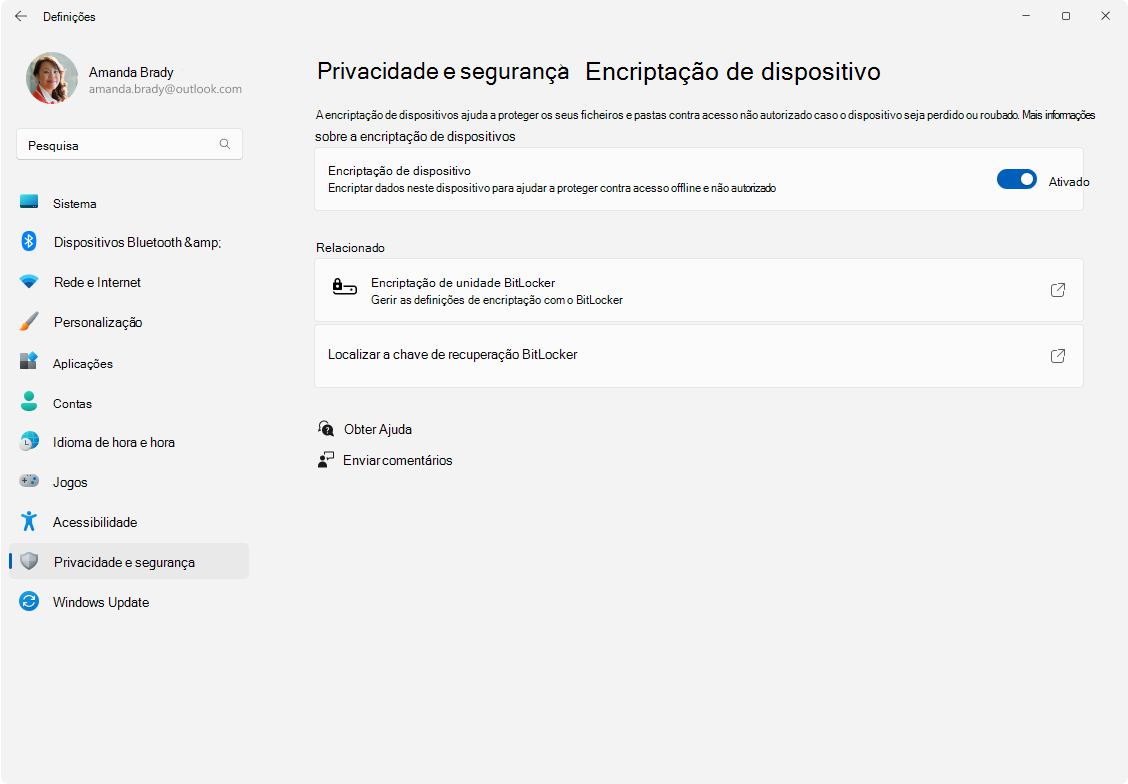Image resolution: width=1128 pixels, height=784 pixels.
Task: Turn off the Encriptação de dispositivo toggle
Action: point(1016,179)
